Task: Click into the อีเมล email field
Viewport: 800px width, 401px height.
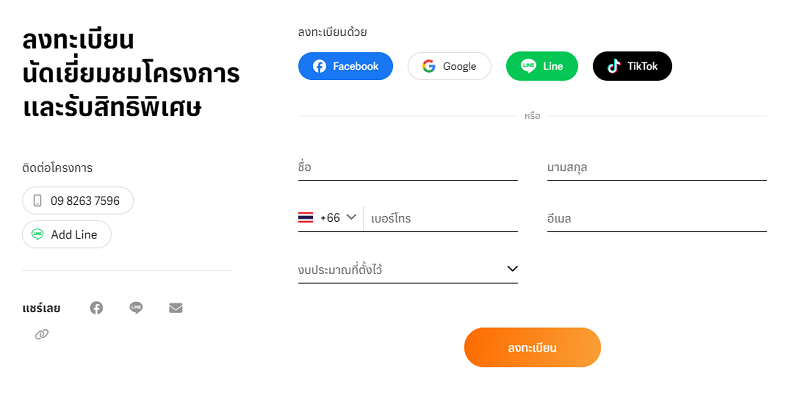Action: (x=656, y=218)
